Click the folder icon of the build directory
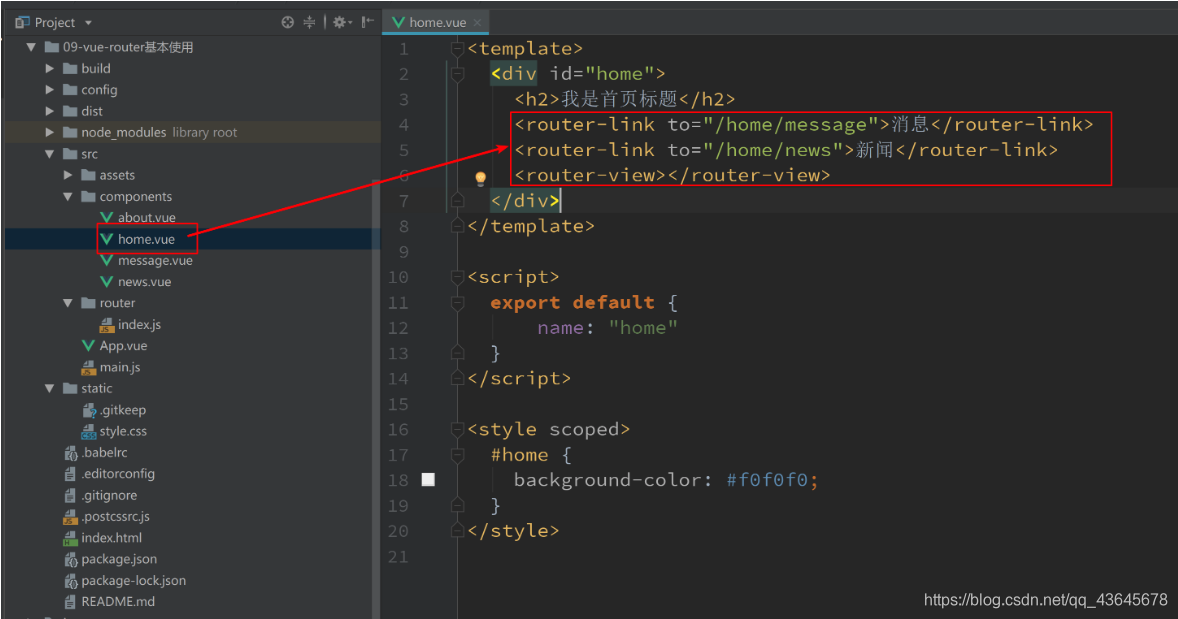 click(x=70, y=68)
